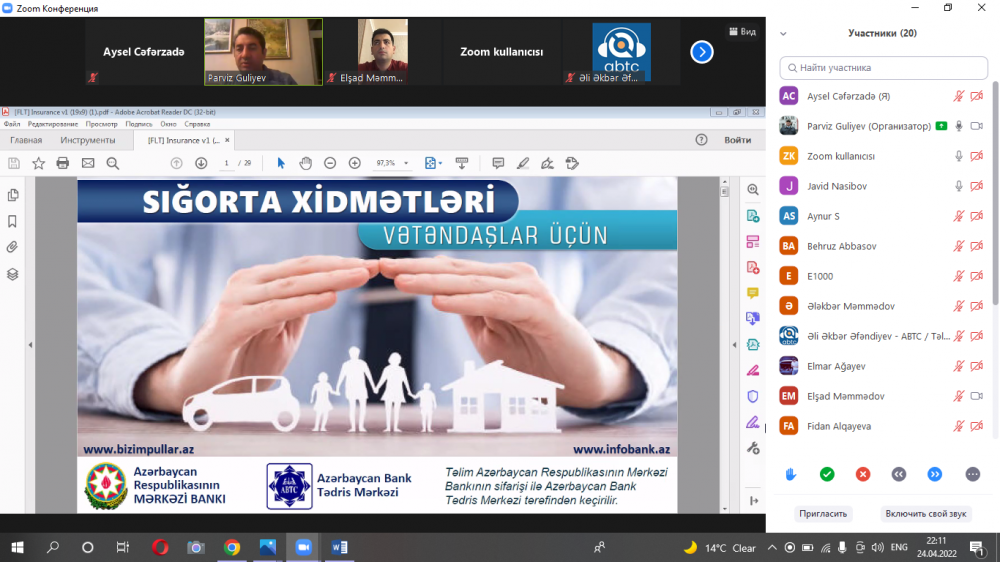Click the speed up forward reaction
This screenshot has height=562, width=1000.
point(935,474)
